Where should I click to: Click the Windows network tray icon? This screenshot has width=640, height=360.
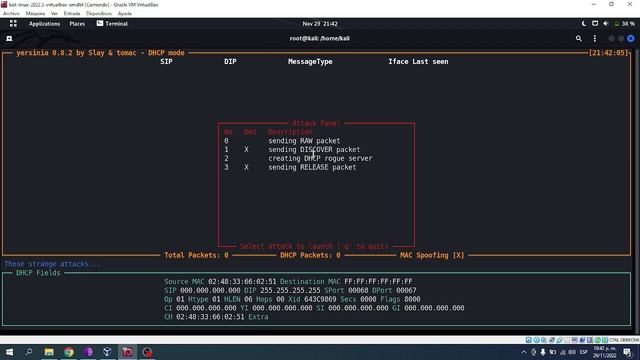(x=563, y=352)
